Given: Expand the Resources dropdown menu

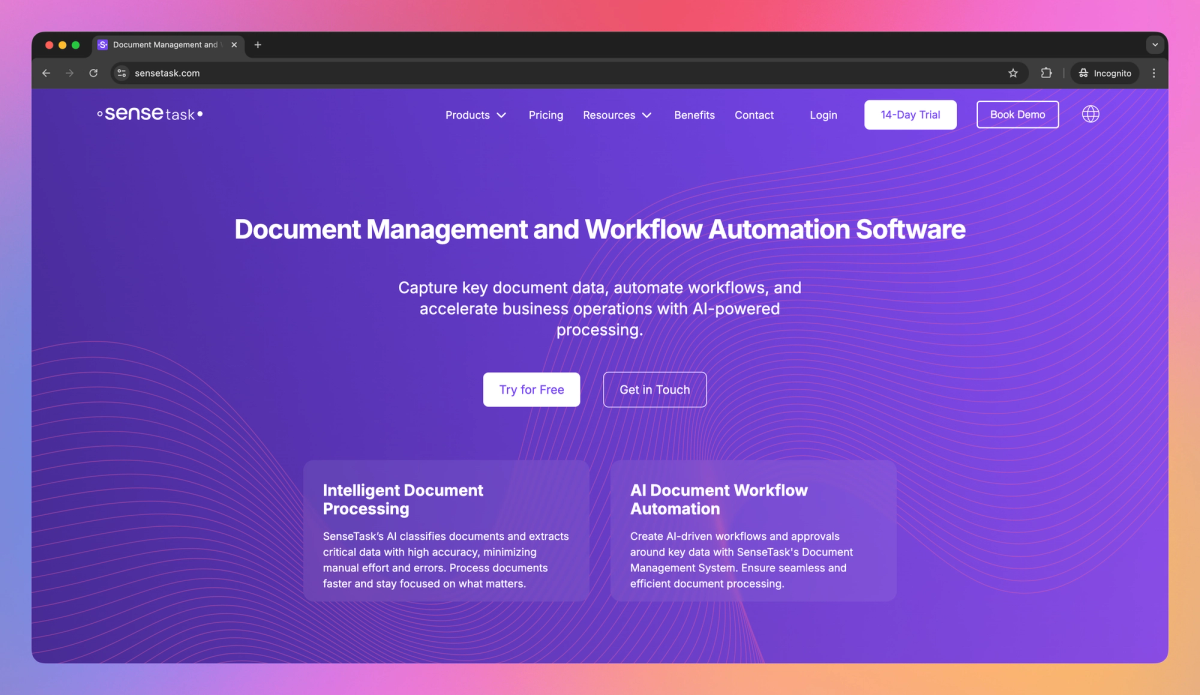Looking at the screenshot, I should pyautogui.click(x=617, y=115).
